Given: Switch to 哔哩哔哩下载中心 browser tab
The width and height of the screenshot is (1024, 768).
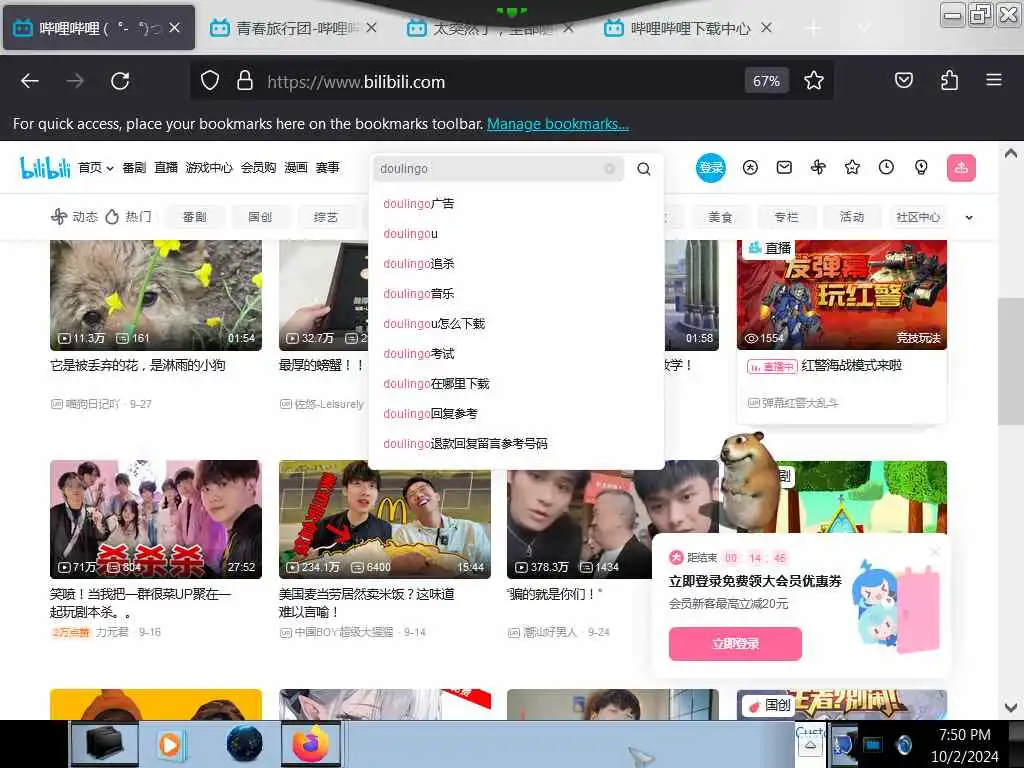Looking at the screenshot, I should (690, 28).
